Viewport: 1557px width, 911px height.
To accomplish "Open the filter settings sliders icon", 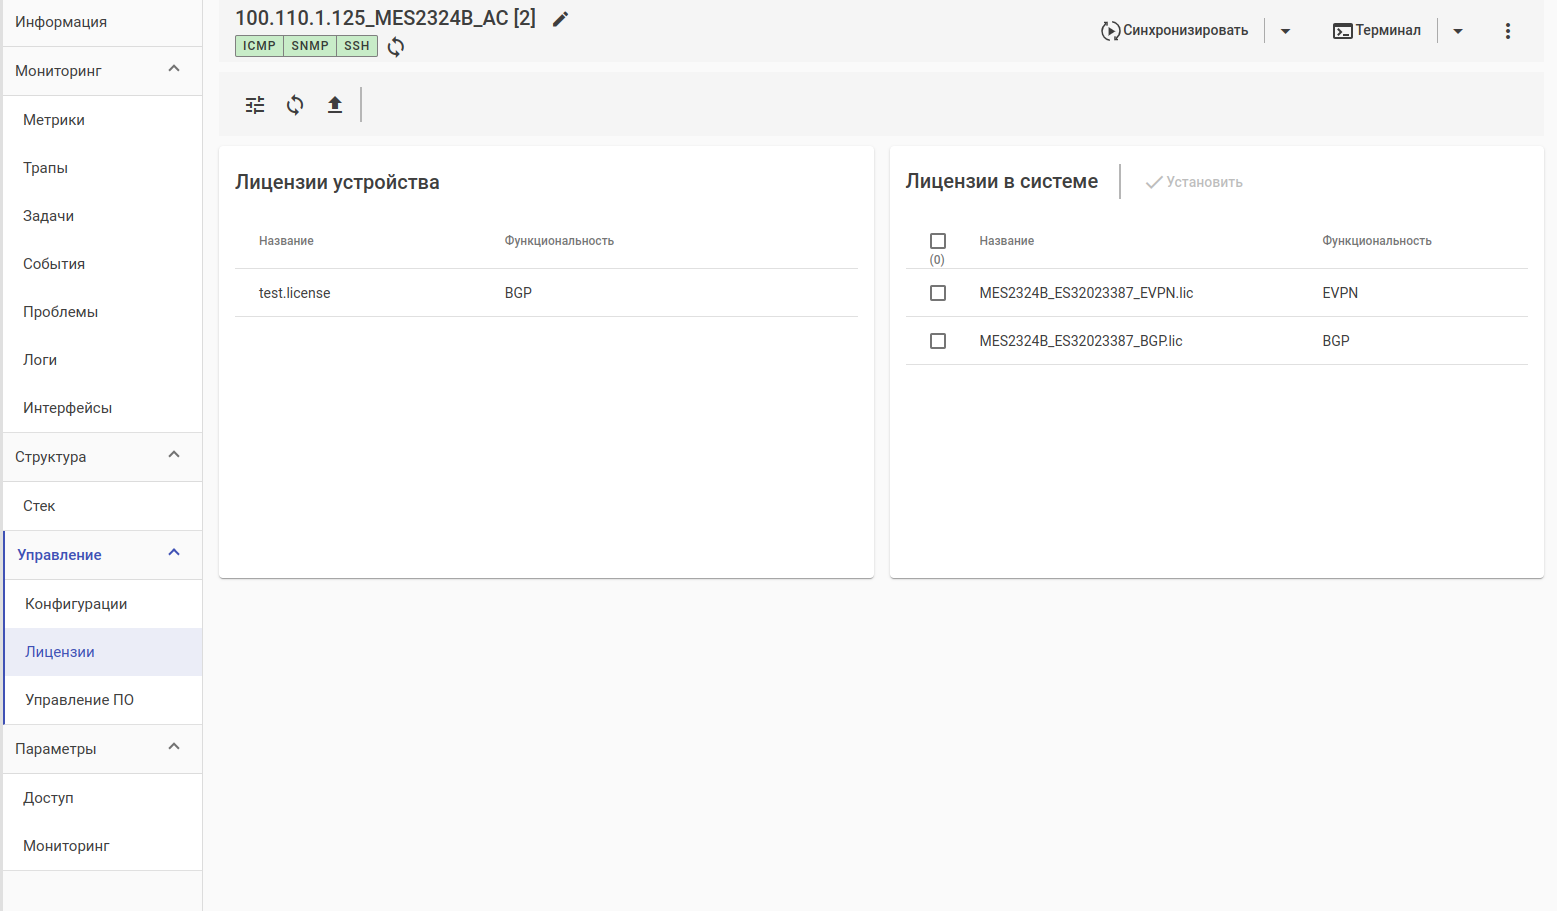I will (x=255, y=105).
